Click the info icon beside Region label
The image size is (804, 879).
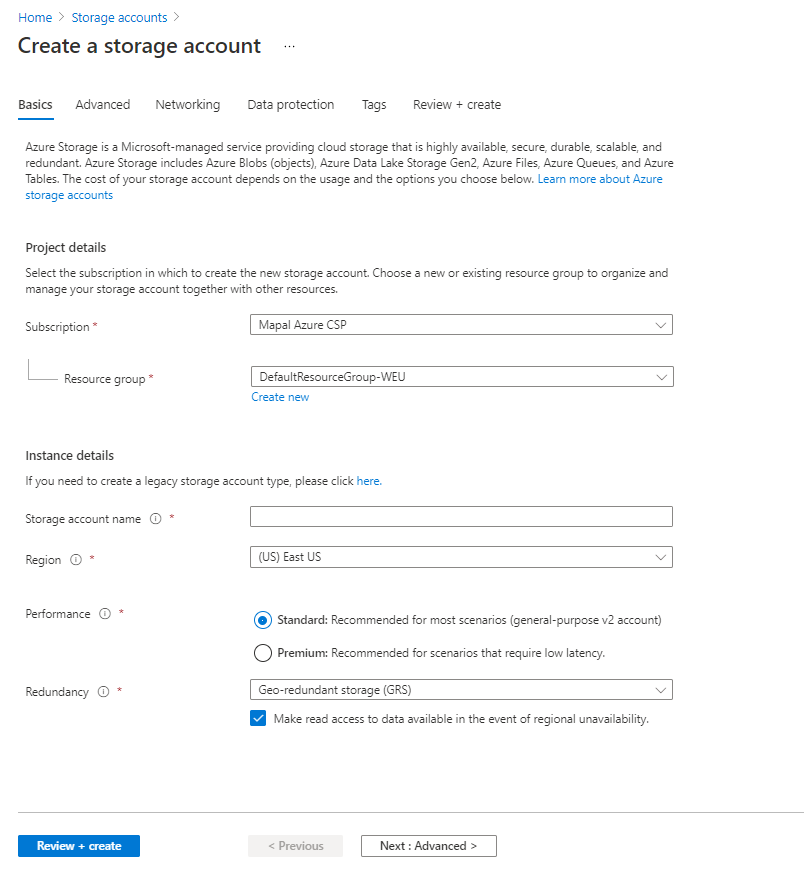pyautogui.click(x=76, y=560)
